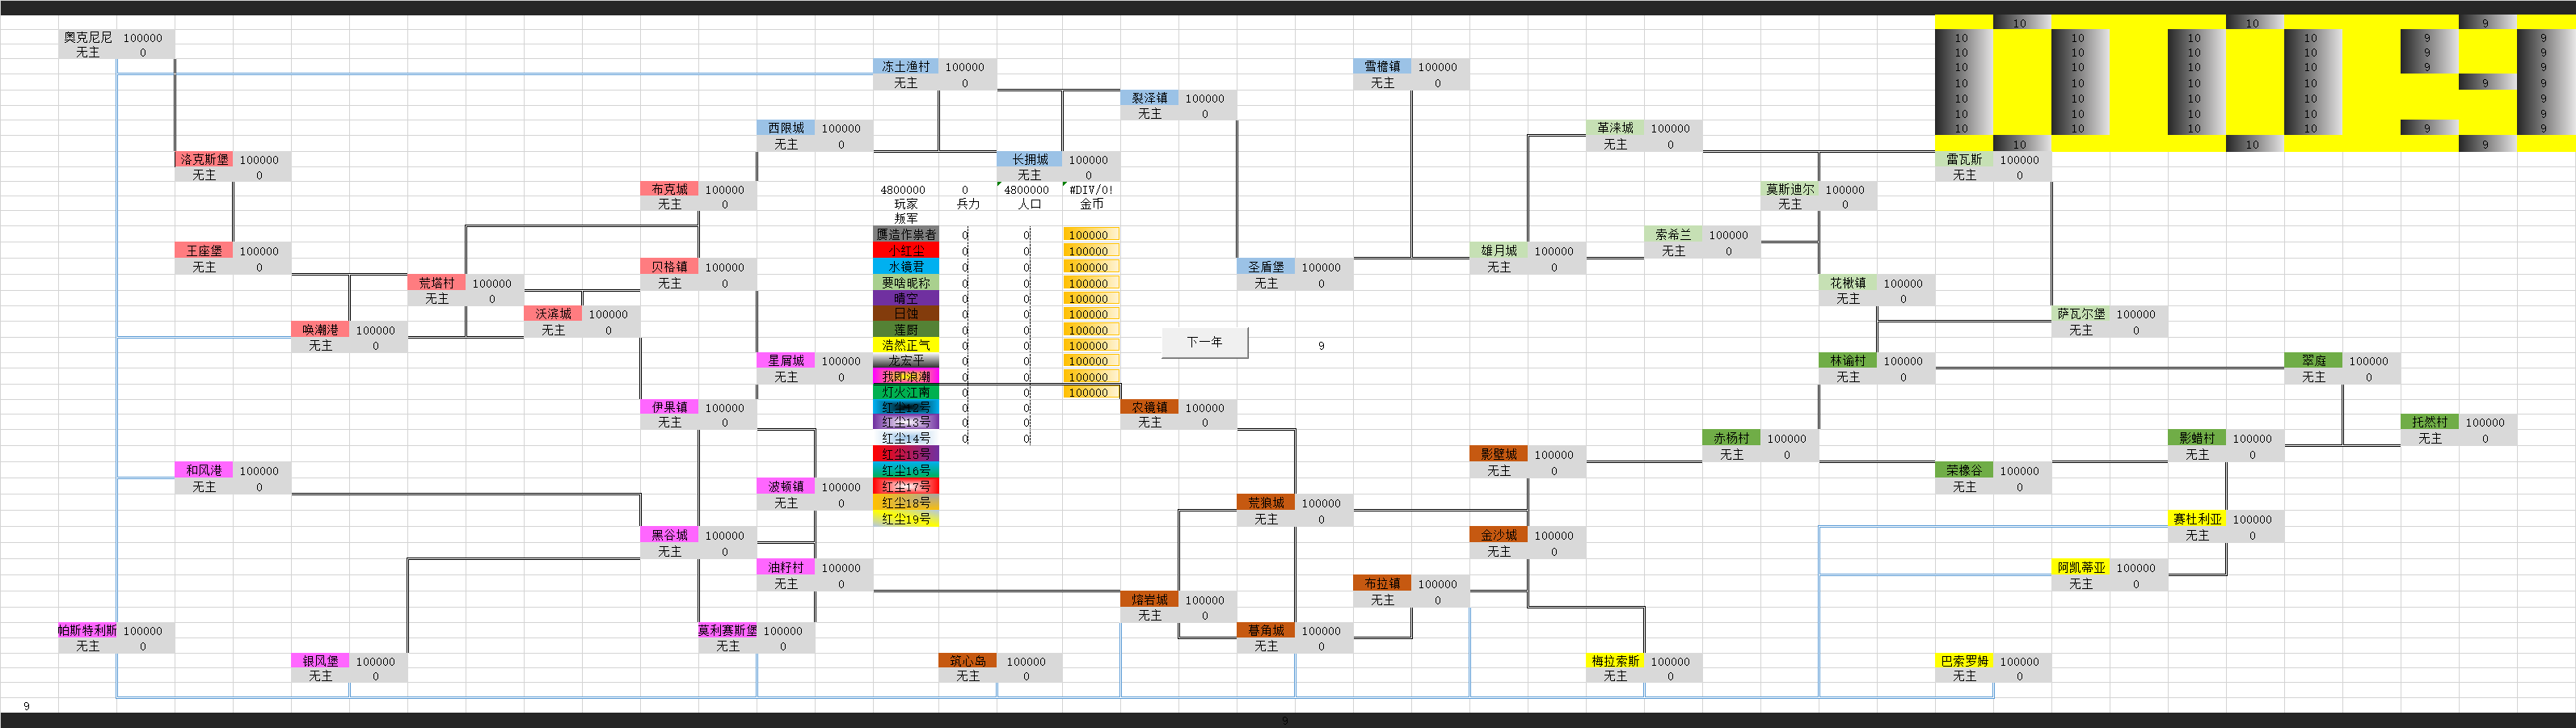Select the 兵力 column header cell

[967, 204]
